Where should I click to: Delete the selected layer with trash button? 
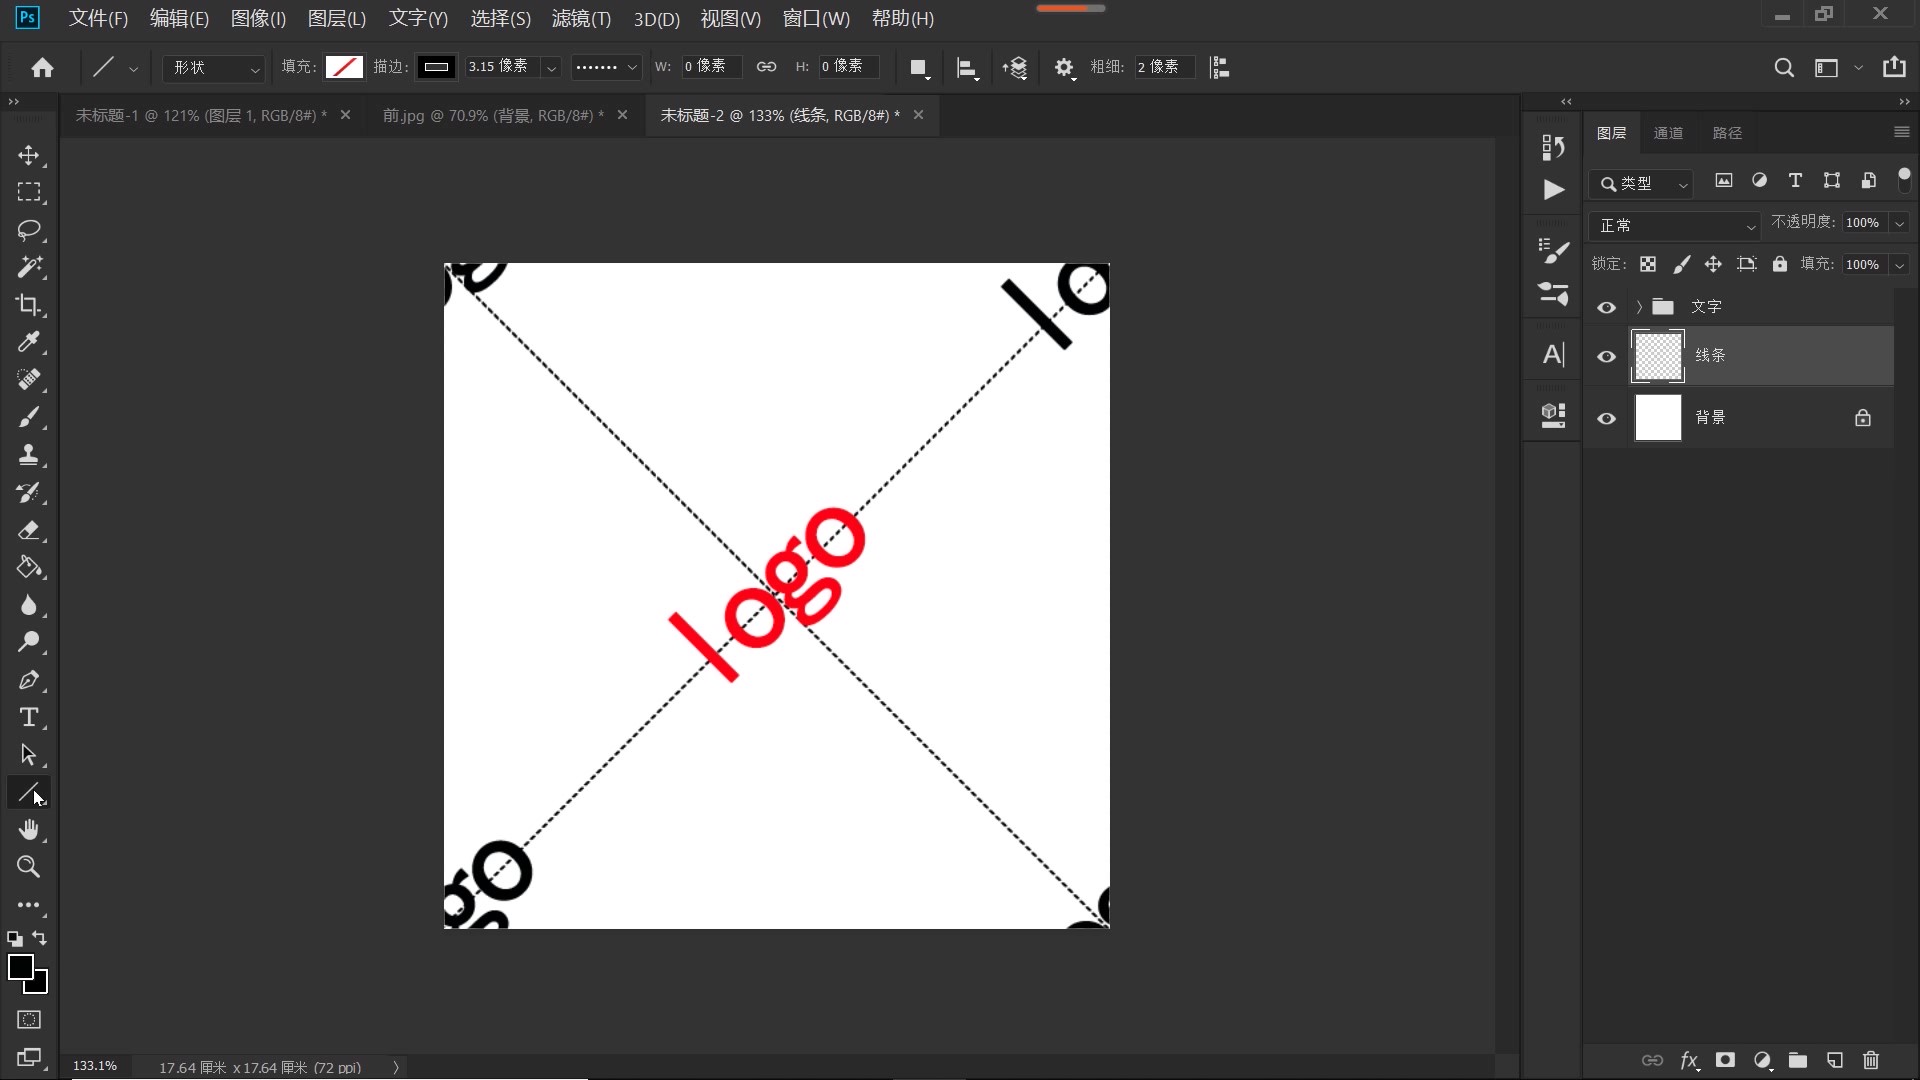[1869, 1061]
